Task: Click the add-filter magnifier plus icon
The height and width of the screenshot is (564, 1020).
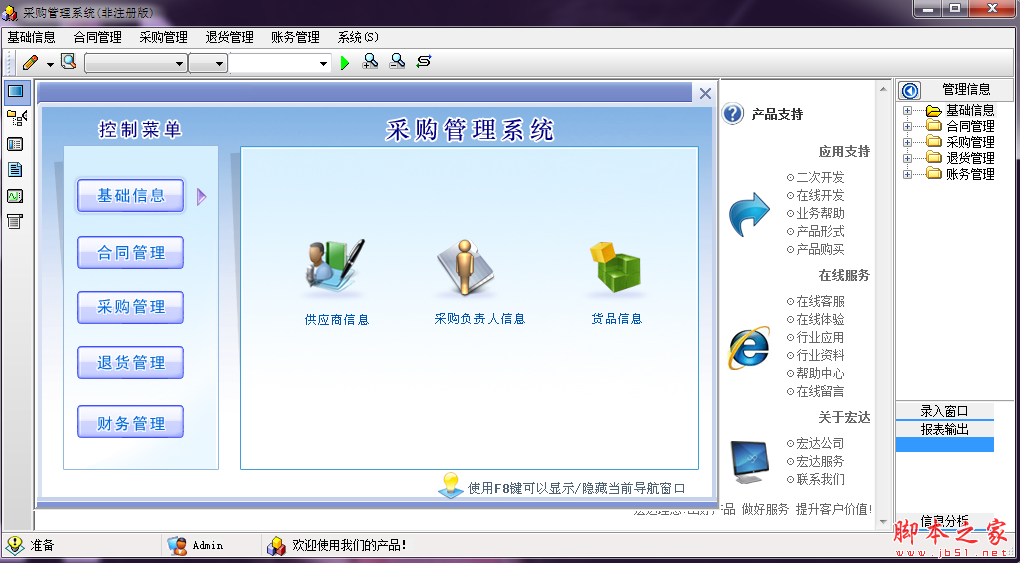Action: [x=370, y=62]
